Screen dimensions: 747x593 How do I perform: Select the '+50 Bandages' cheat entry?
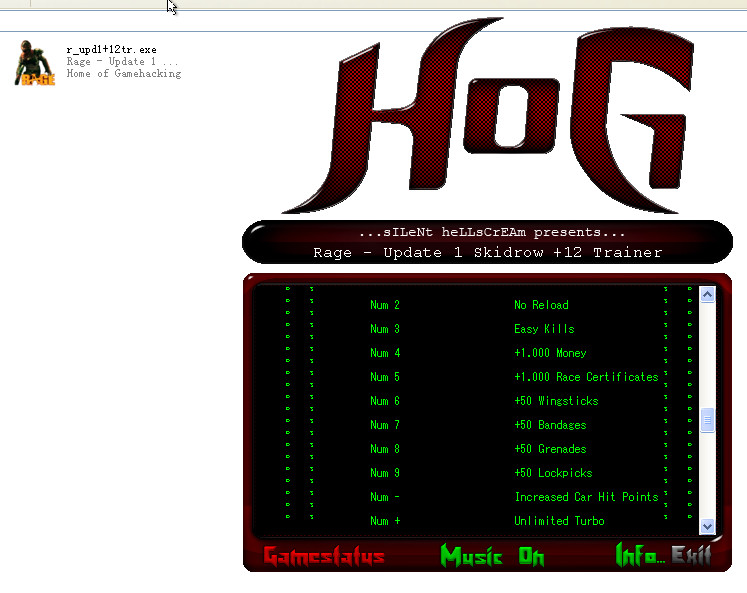pos(550,425)
